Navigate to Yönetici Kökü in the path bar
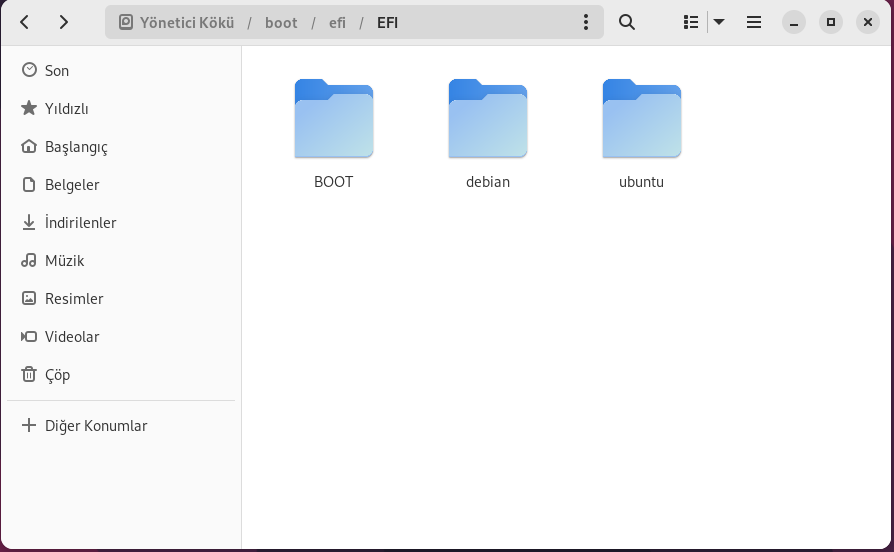The image size is (894, 552). [x=187, y=23]
